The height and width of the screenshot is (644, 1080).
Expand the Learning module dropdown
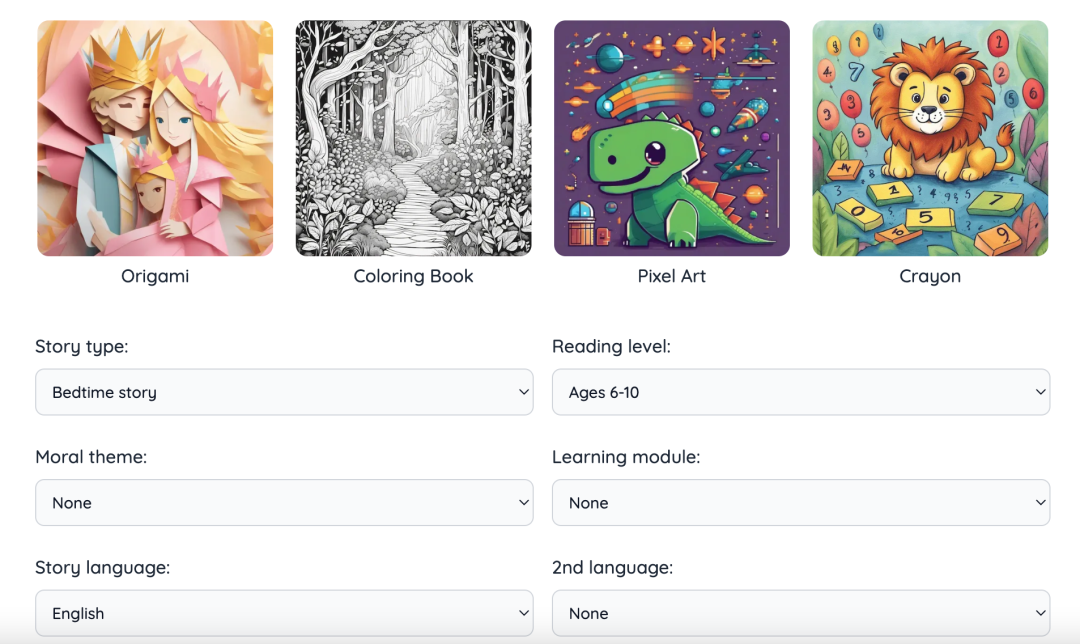click(x=800, y=502)
